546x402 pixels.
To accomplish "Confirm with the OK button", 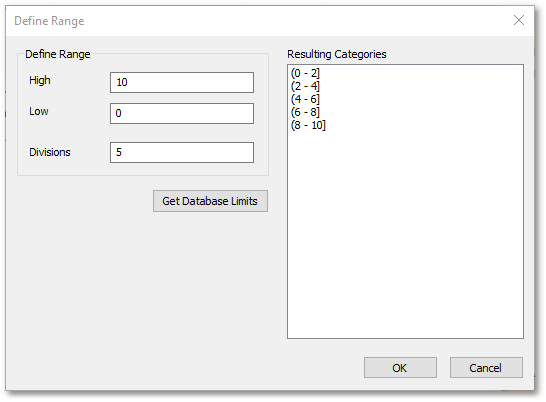I will tap(400, 368).
